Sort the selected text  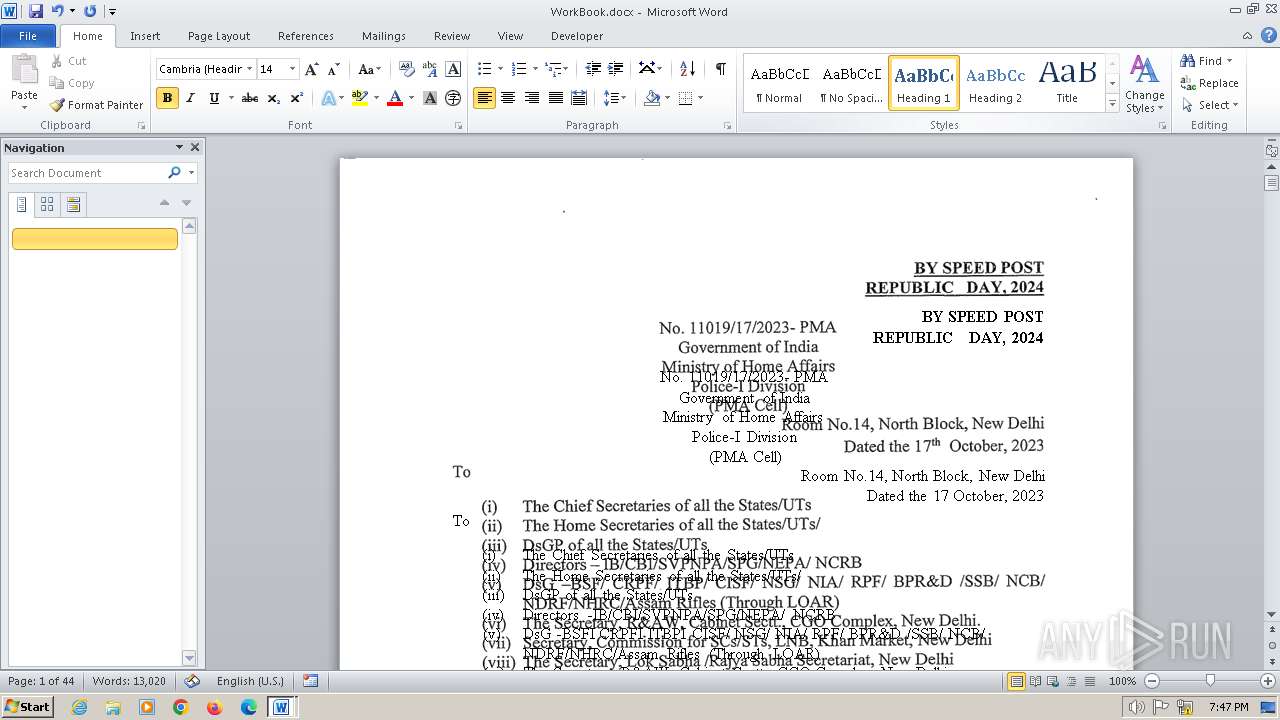click(687, 69)
